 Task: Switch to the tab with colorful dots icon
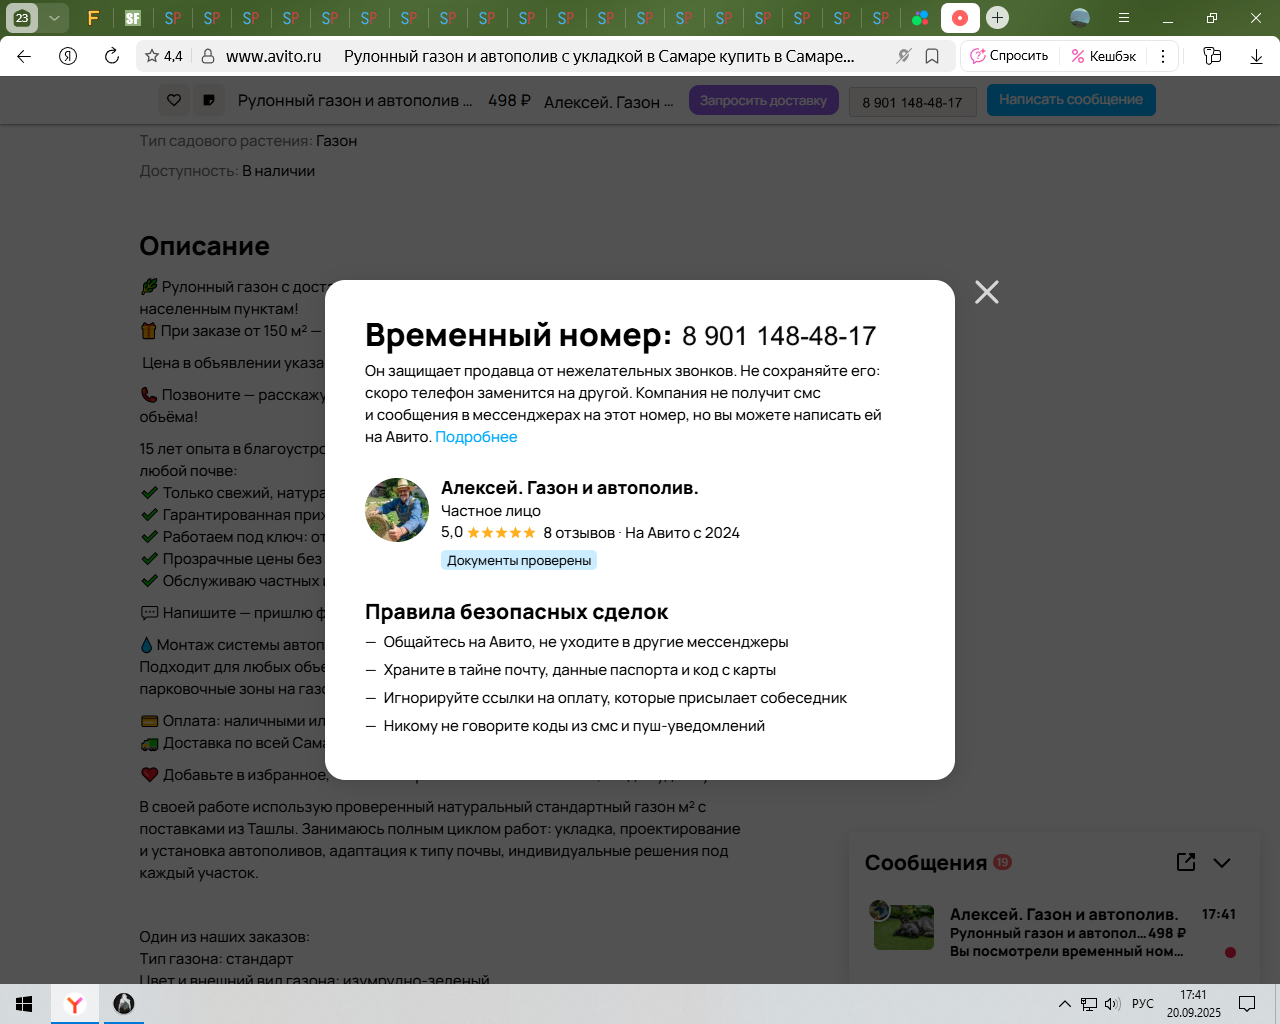[x=920, y=18]
